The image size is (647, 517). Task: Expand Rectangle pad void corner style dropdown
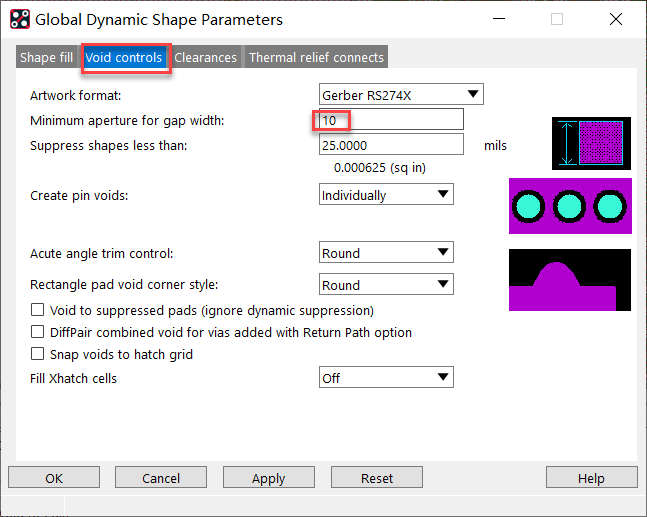(x=385, y=285)
